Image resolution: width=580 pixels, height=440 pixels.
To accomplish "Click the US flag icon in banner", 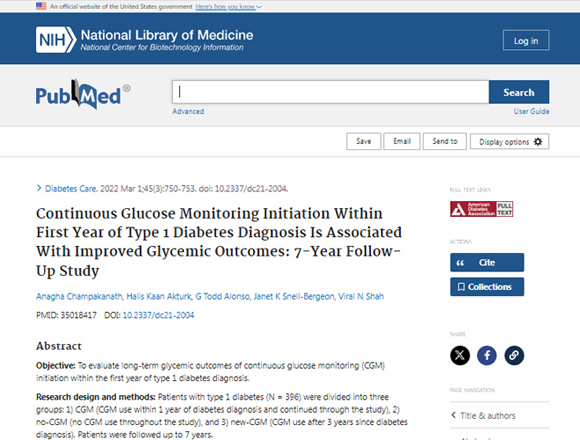I will pyautogui.click(x=41, y=6).
